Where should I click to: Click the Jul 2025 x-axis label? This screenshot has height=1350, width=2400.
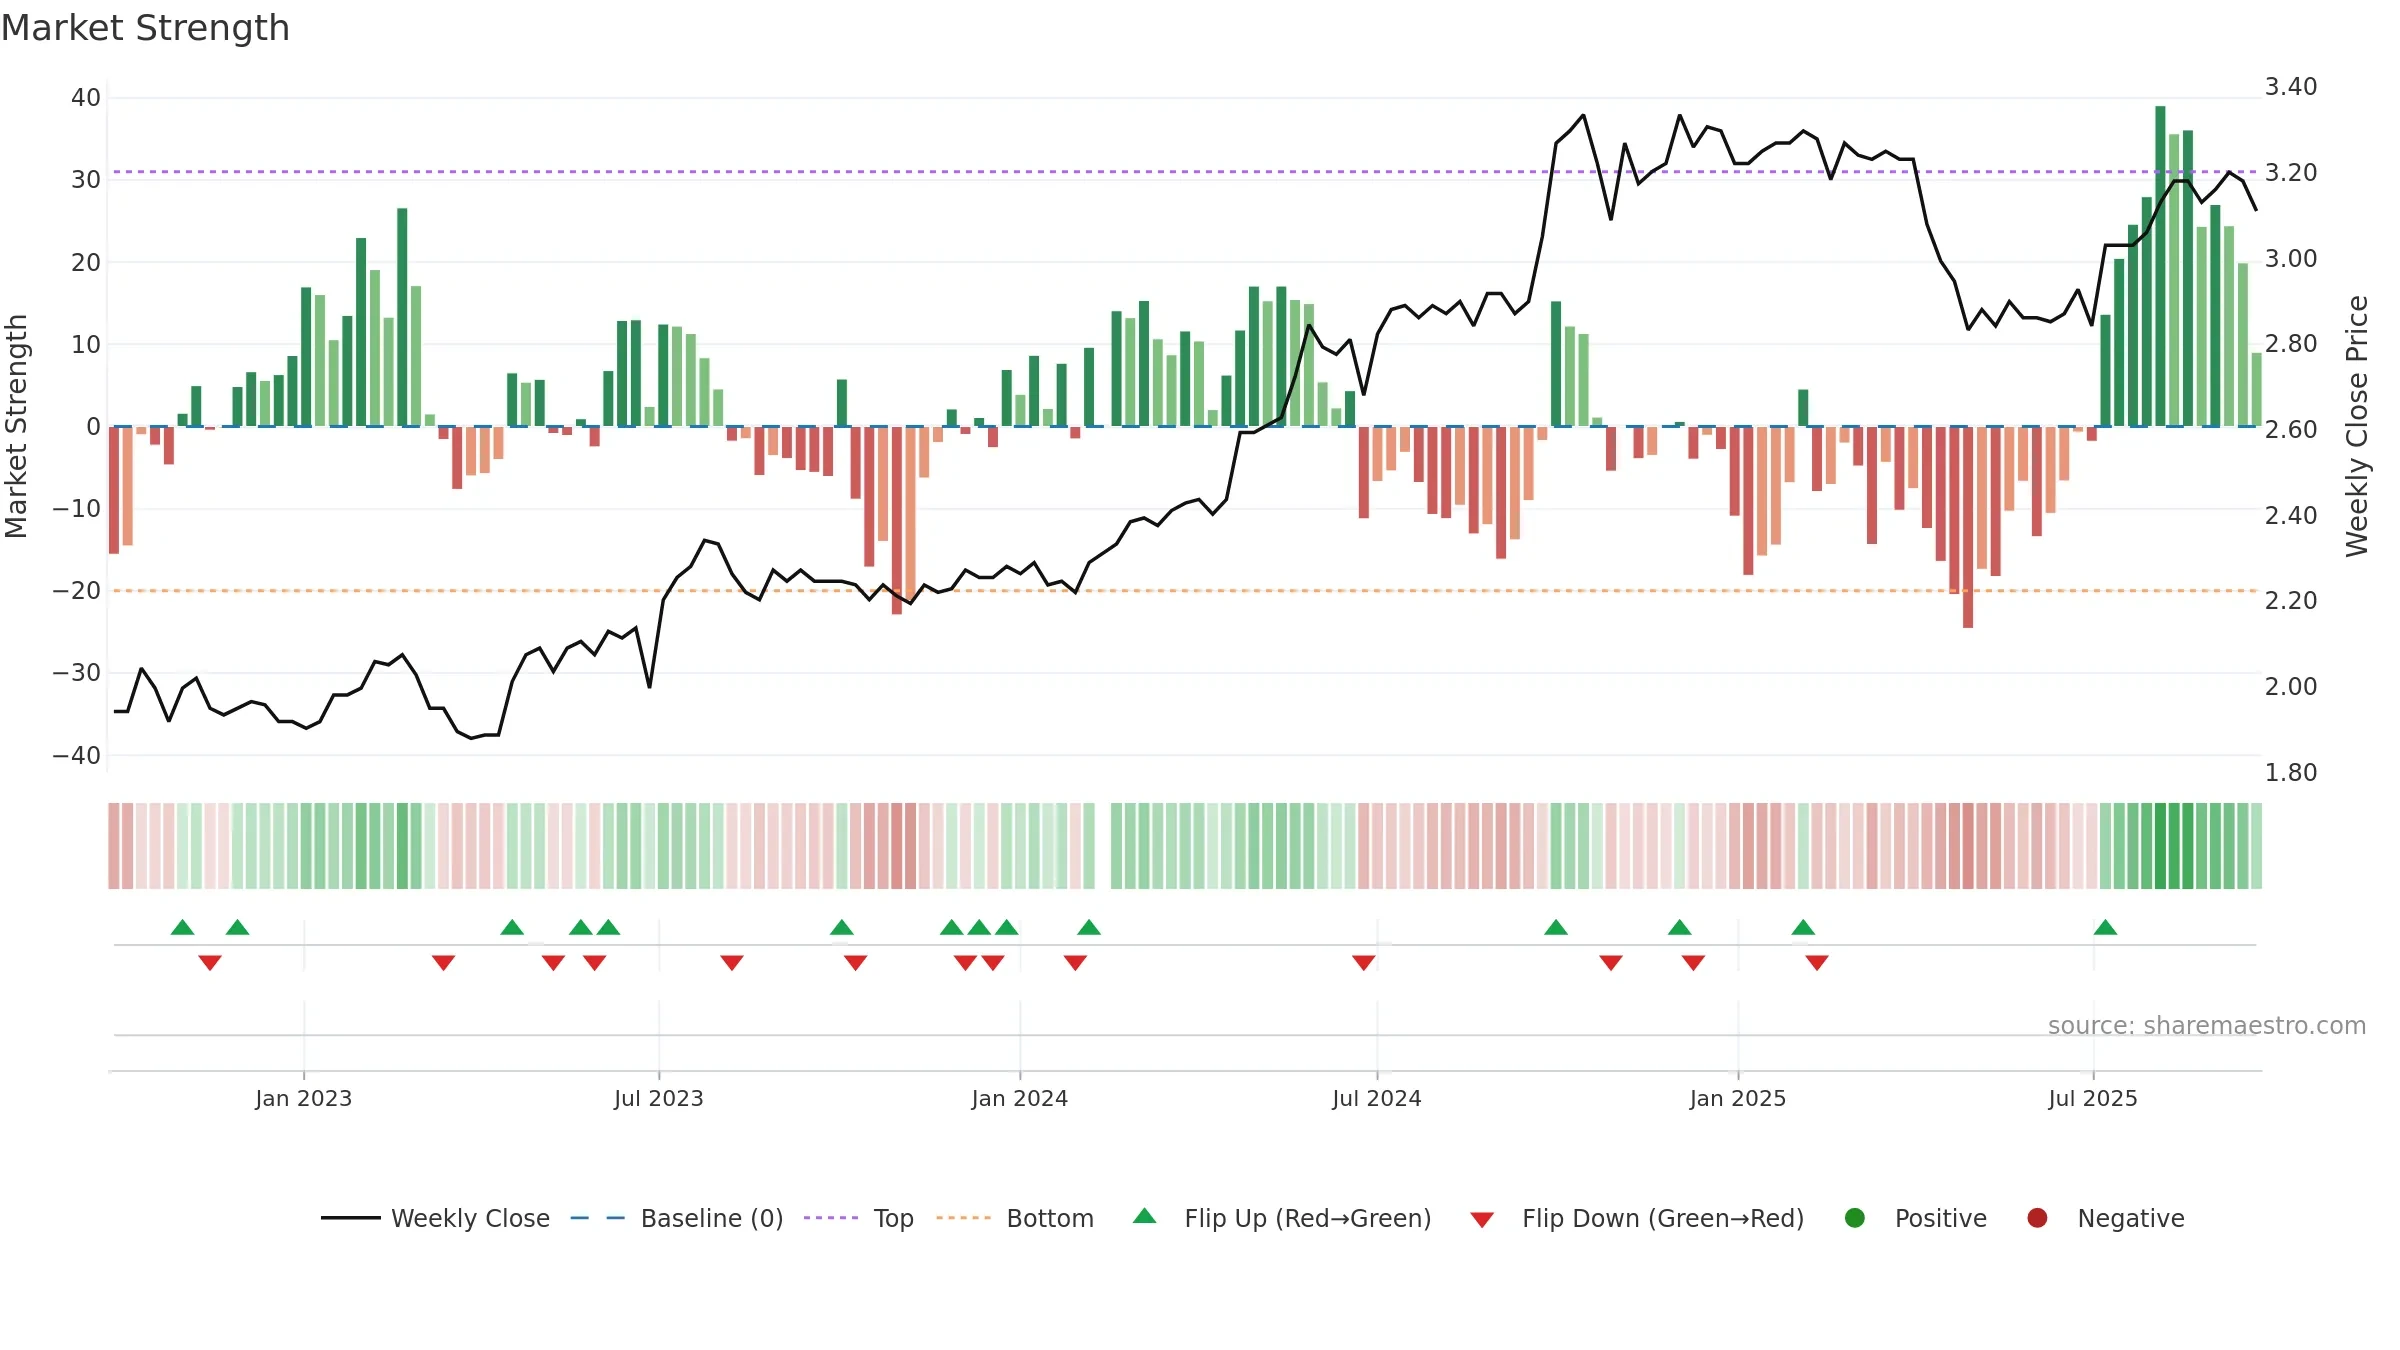click(x=2093, y=1098)
